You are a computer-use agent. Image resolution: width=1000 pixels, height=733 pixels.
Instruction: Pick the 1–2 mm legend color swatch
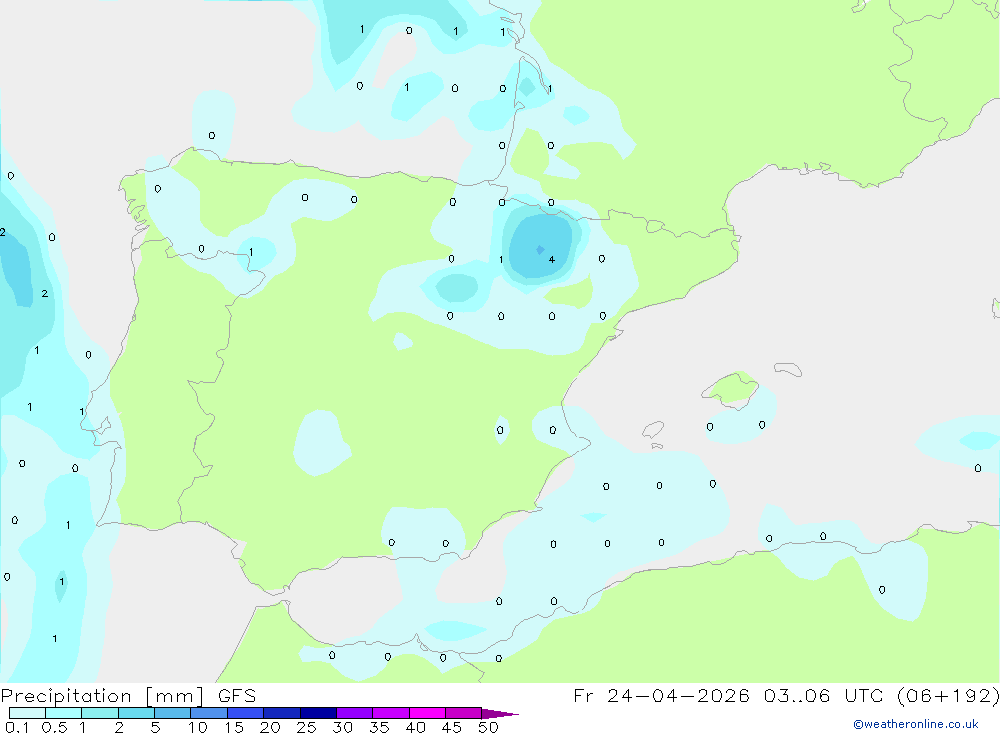[x=99, y=713]
